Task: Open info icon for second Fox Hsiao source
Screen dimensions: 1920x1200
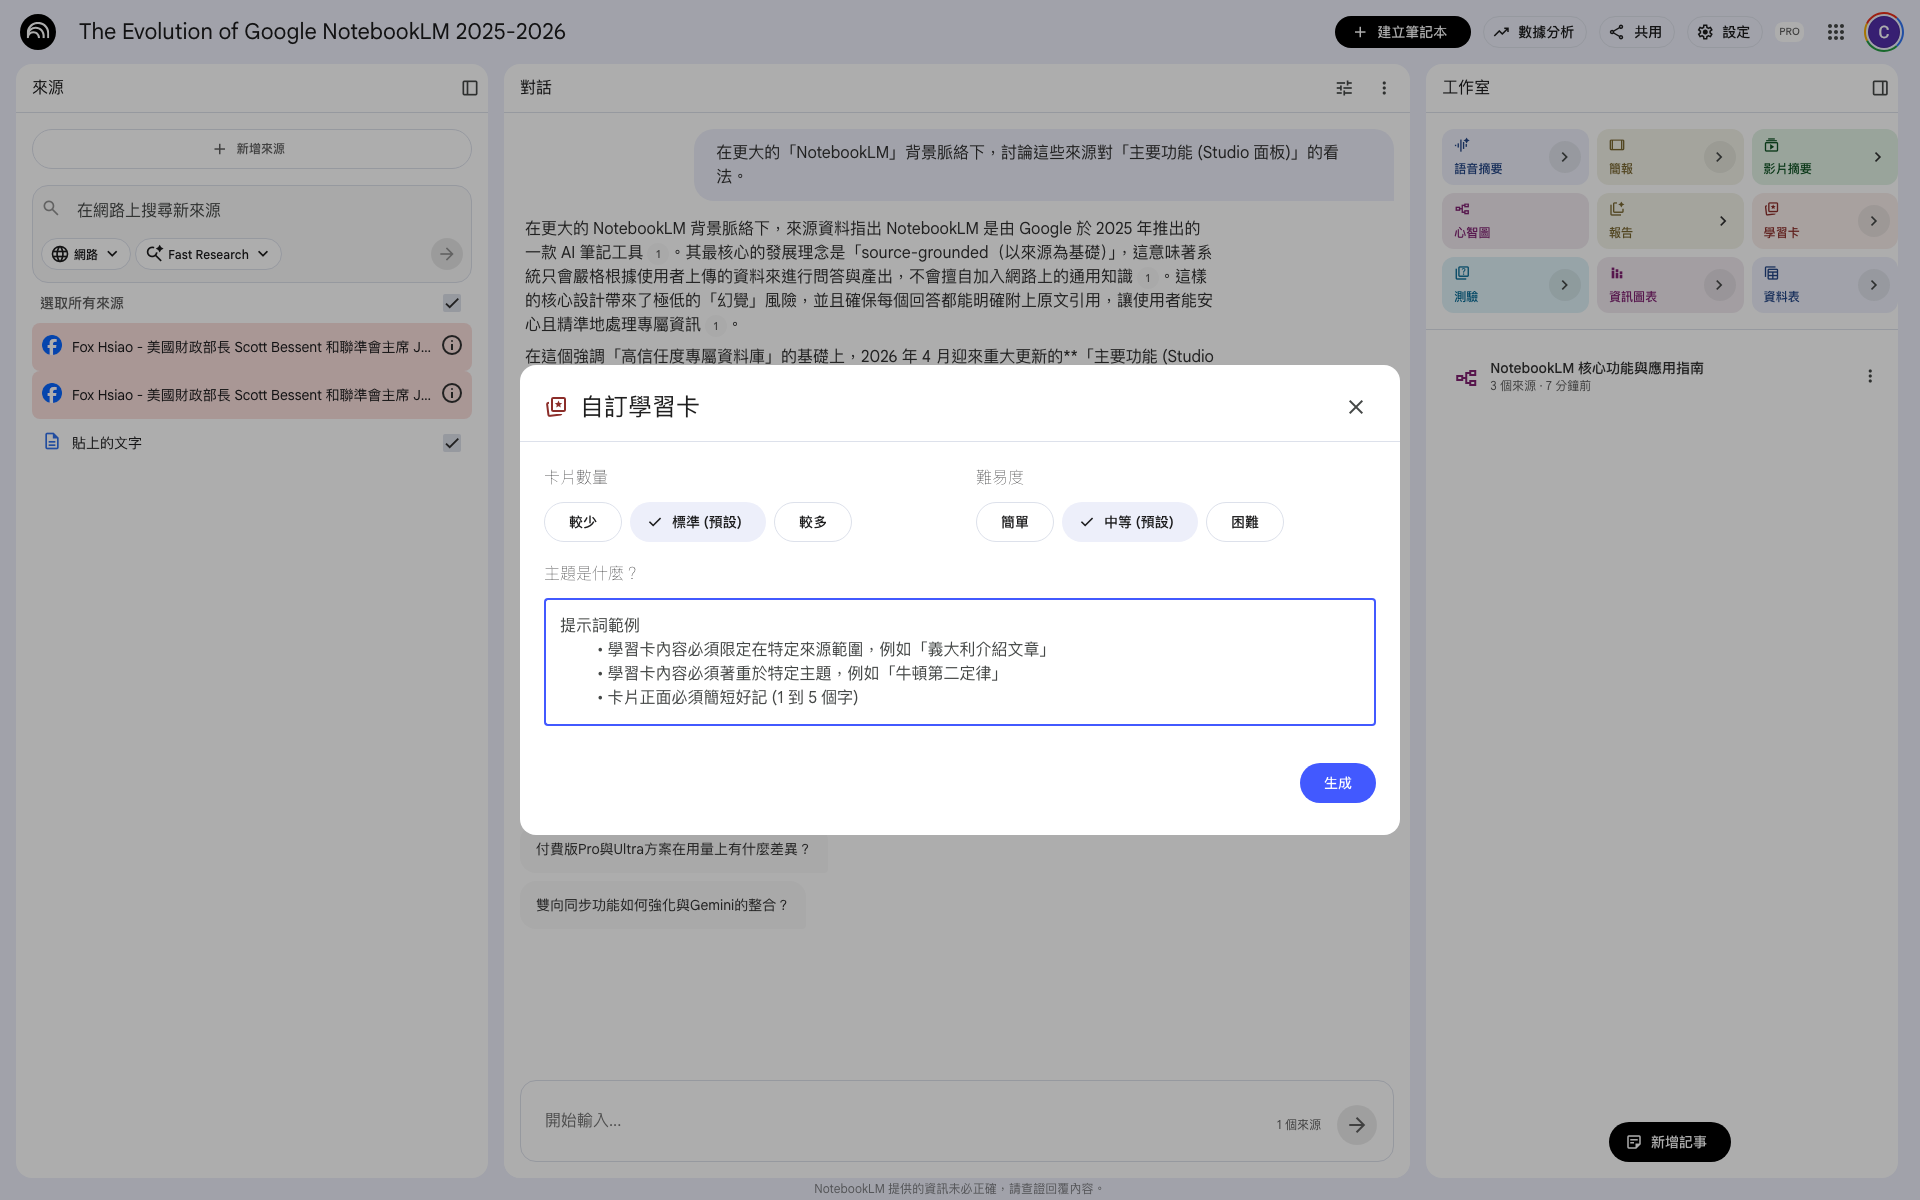Action: 452,394
